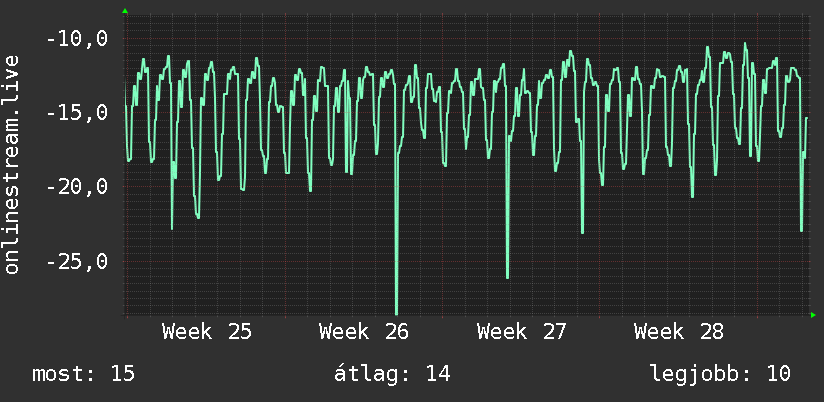Screen dimensions: 824x402
Task: Click the Week 27 axis label
Action: 522,332
